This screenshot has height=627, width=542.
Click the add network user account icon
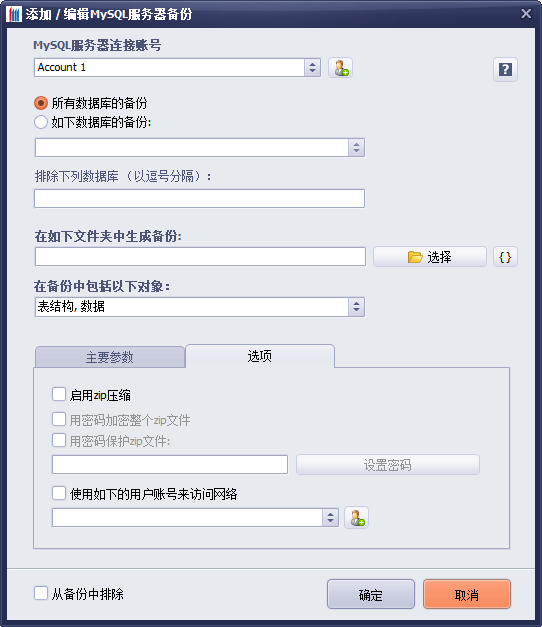357,517
